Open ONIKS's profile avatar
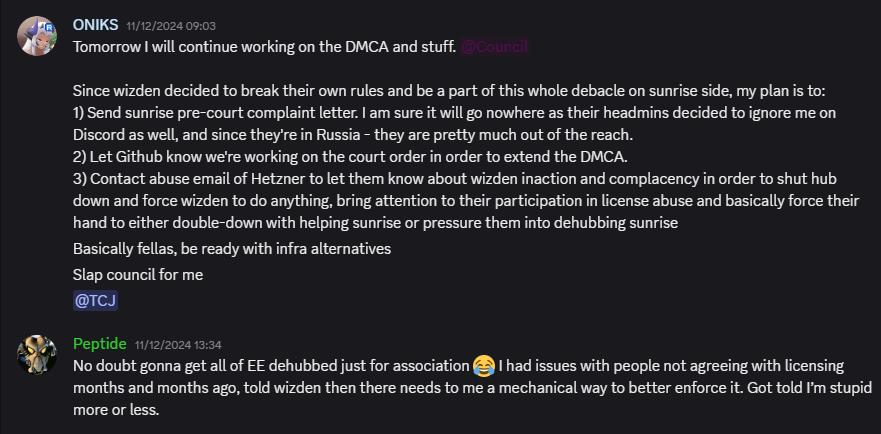 (37, 36)
